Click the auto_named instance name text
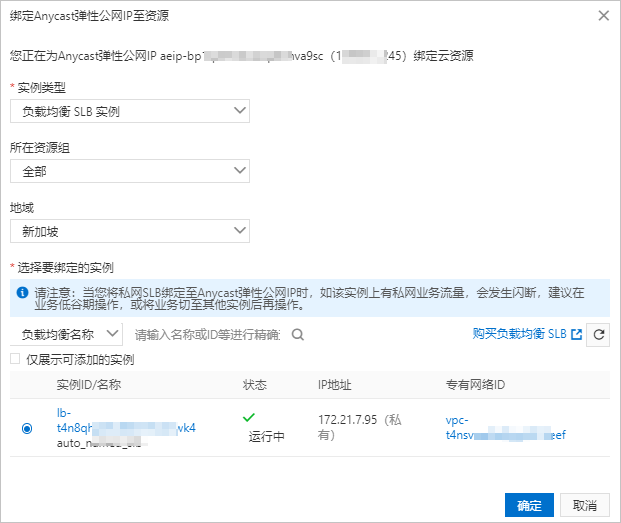The height and width of the screenshot is (523, 621). (x=99, y=443)
